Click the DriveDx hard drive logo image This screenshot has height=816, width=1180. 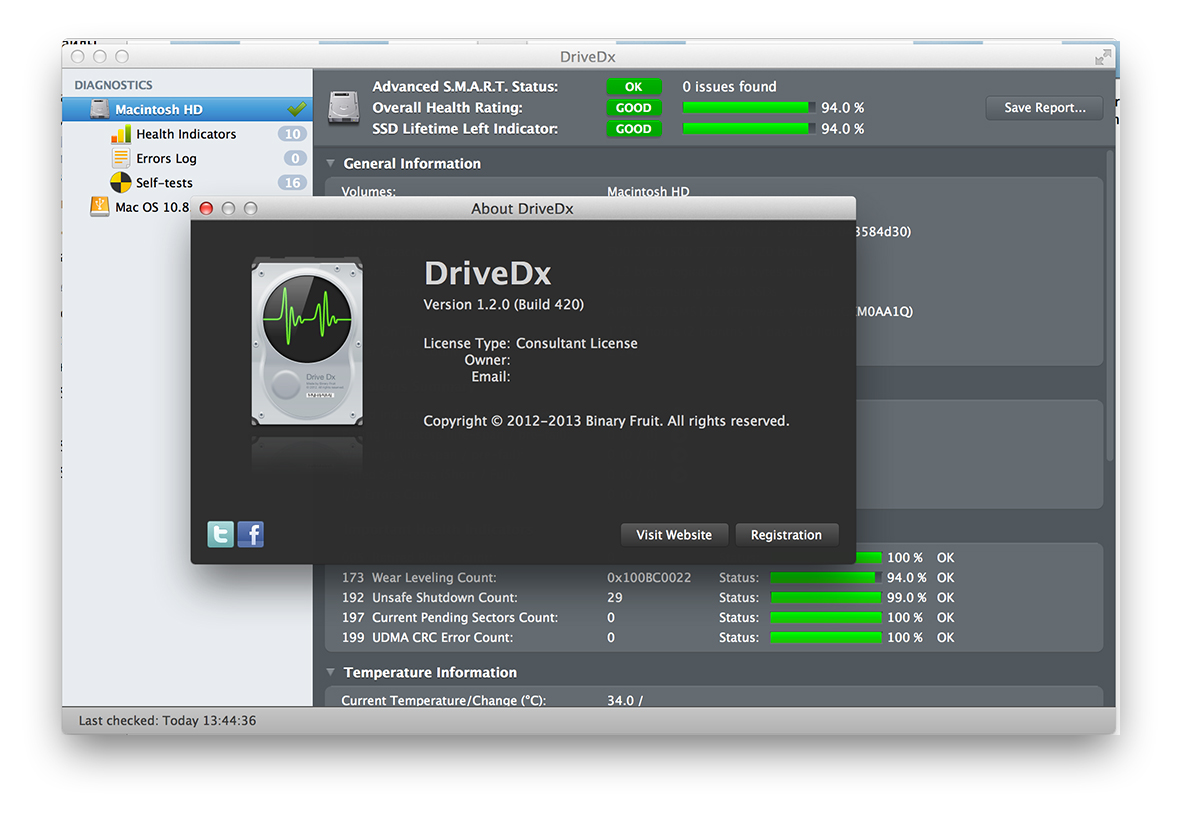tap(307, 341)
